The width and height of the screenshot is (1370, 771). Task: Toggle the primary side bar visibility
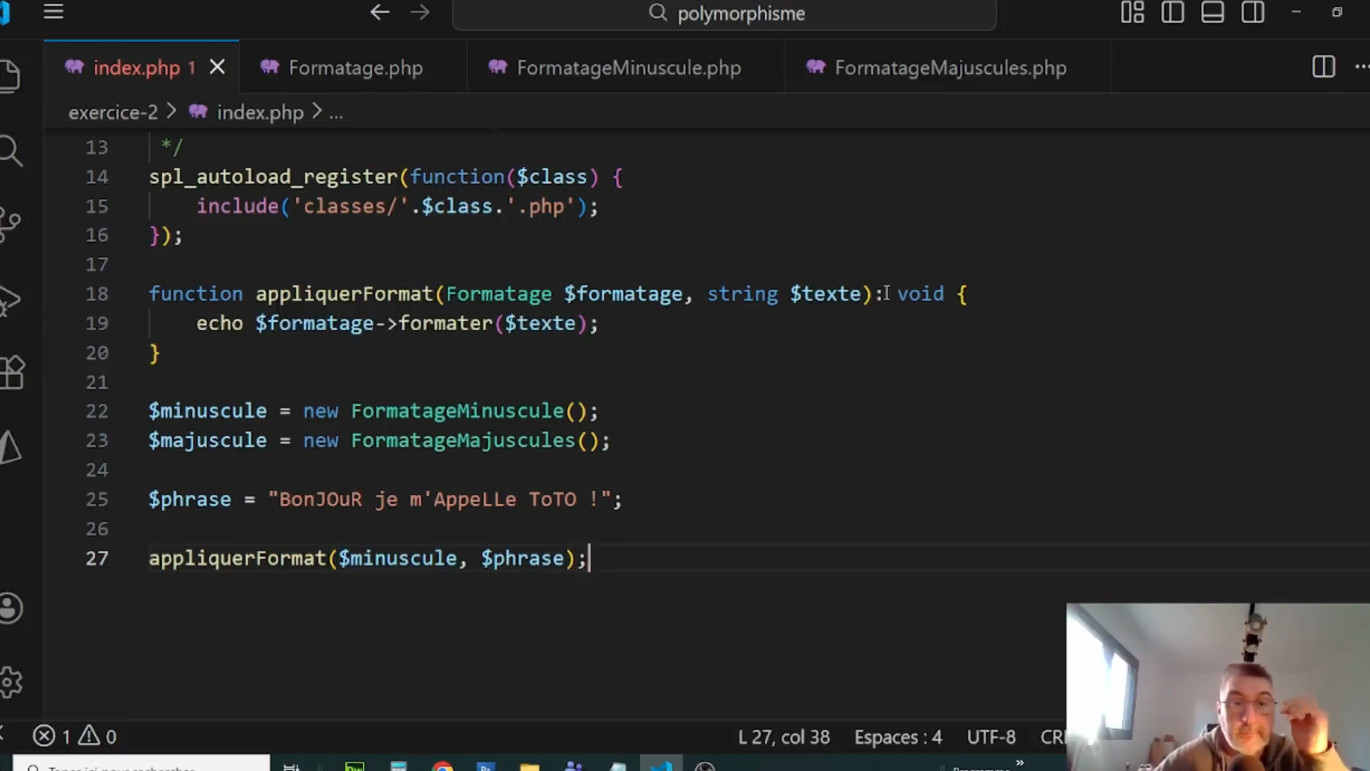1172,12
